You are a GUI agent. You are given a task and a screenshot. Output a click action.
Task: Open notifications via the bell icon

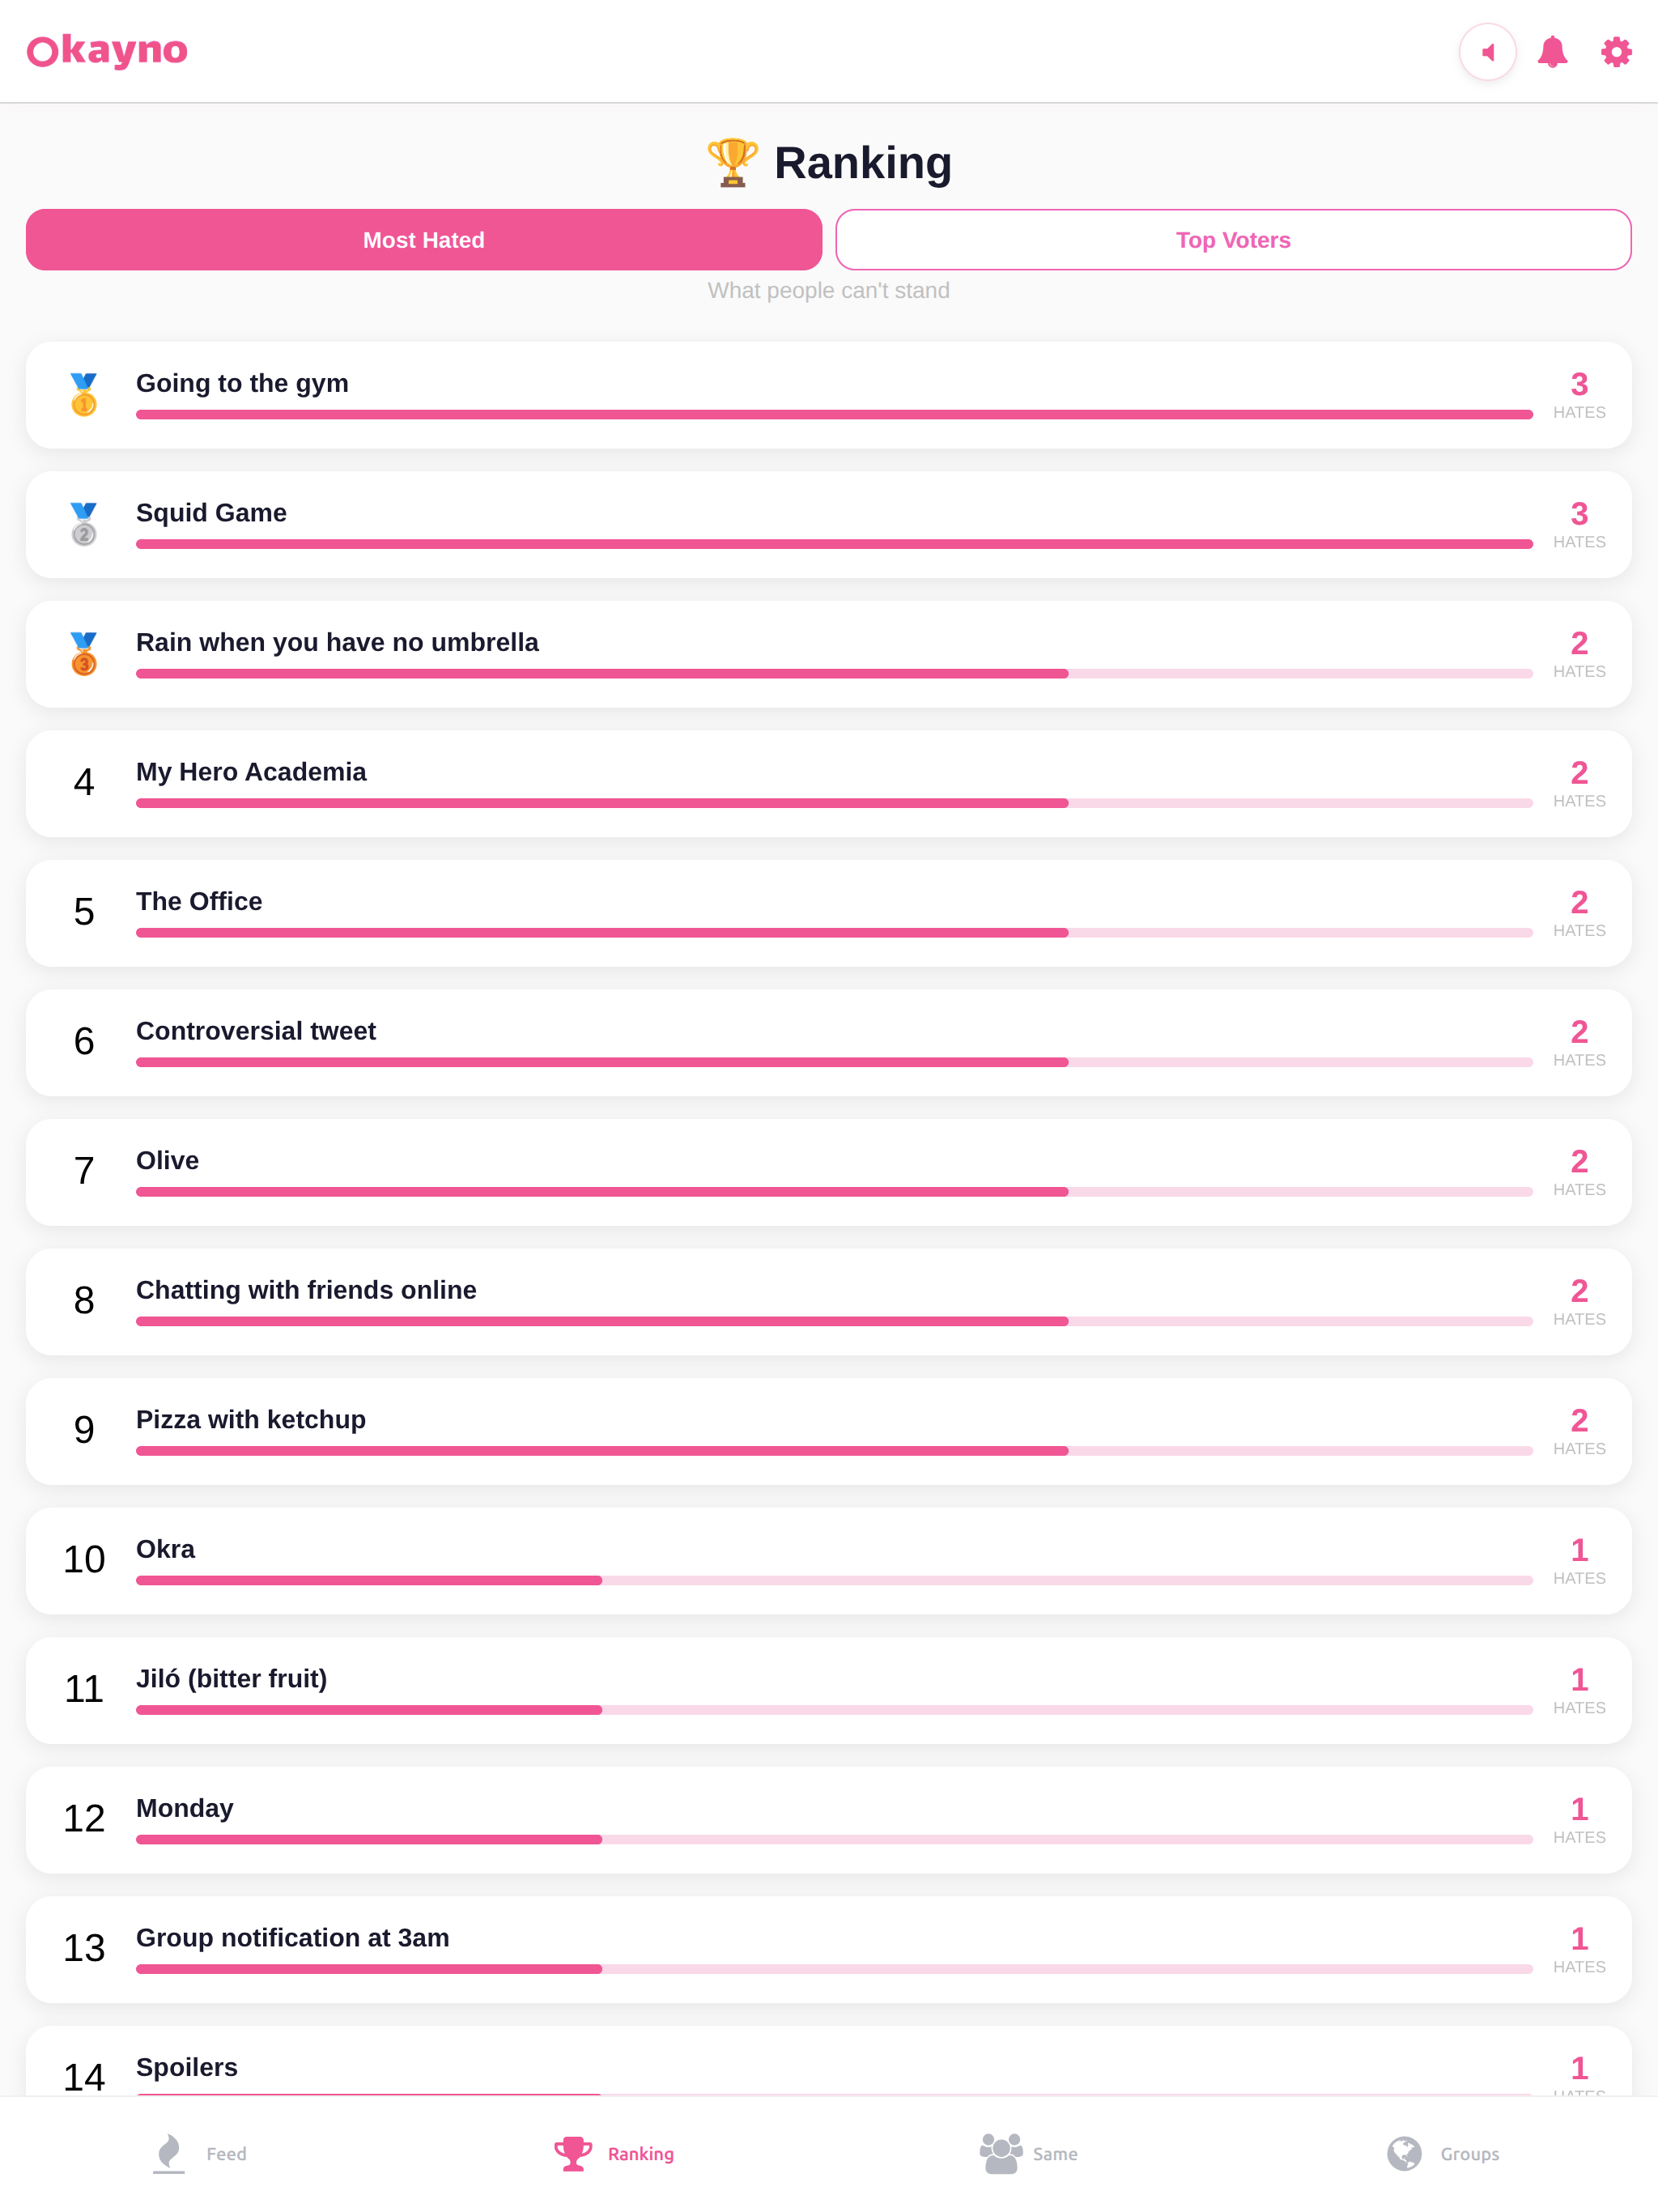[x=1552, y=52]
